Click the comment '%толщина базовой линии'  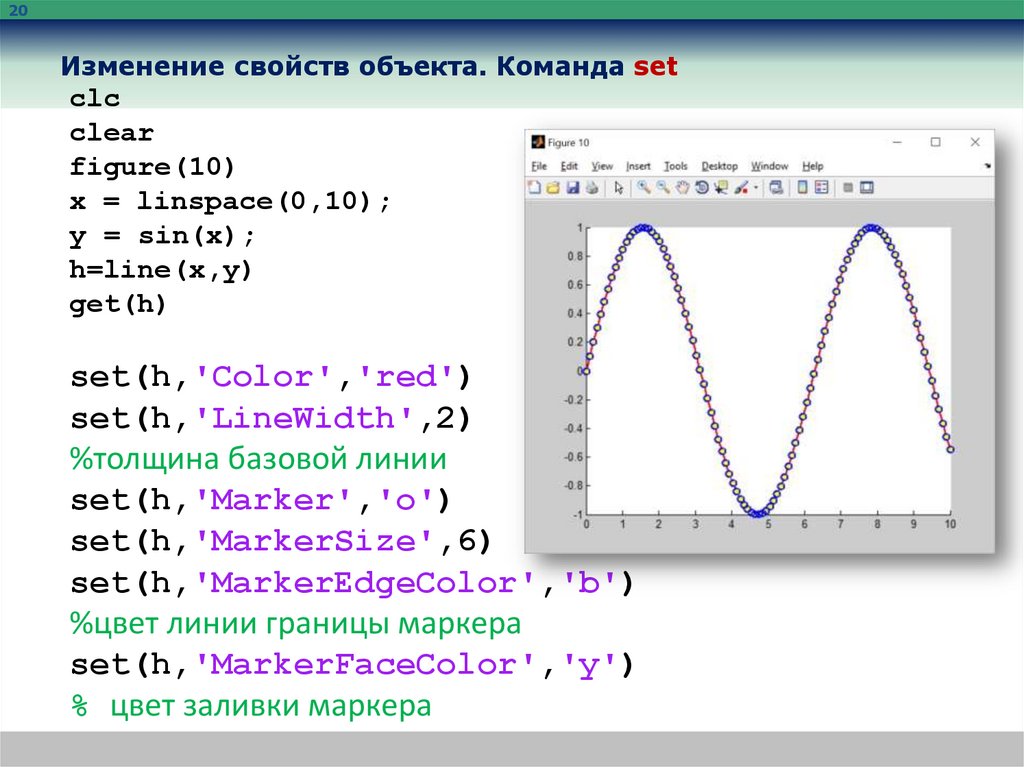(x=258, y=459)
